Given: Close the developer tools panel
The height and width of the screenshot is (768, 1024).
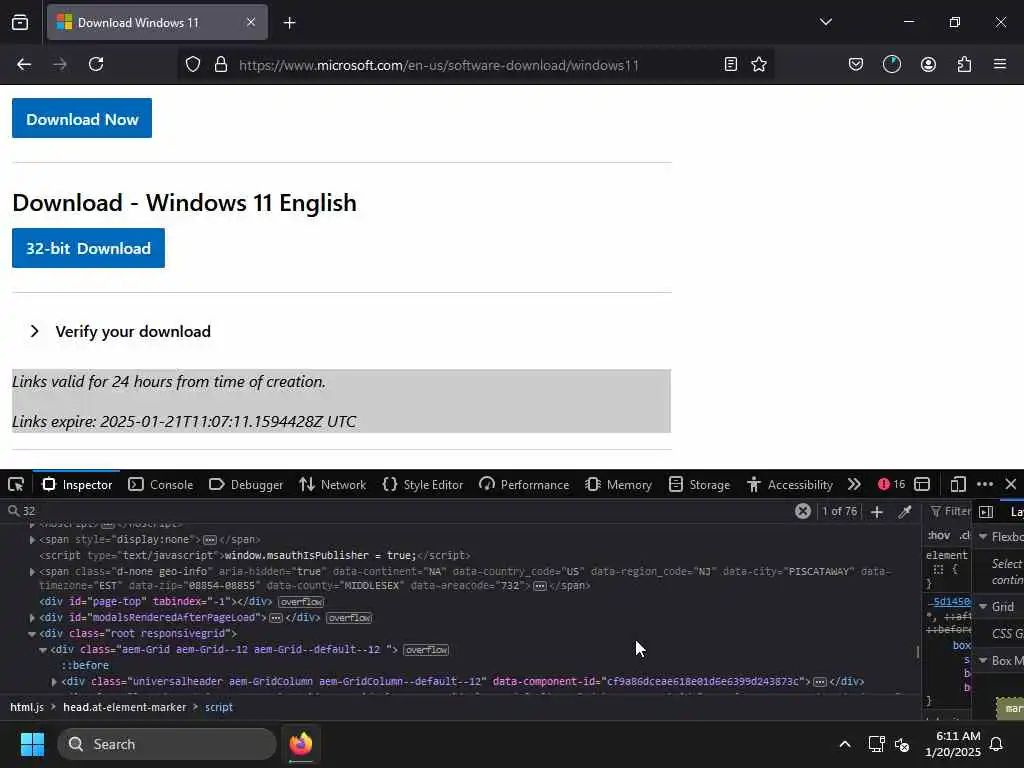Looking at the screenshot, I should pos(1011,485).
